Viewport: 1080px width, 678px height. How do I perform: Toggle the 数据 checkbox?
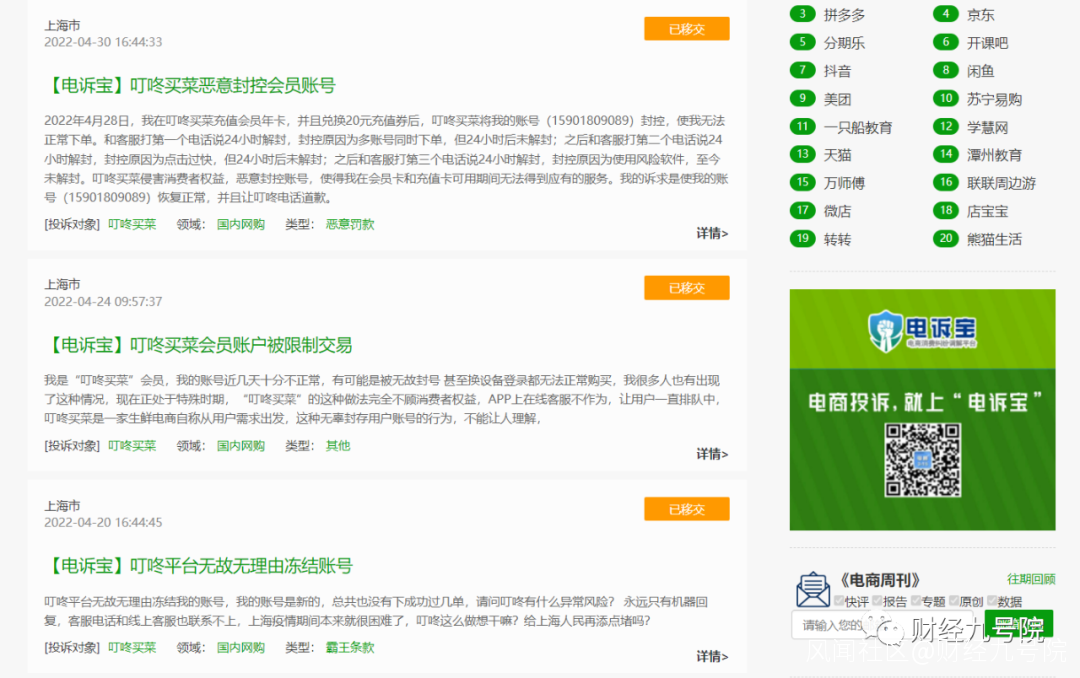pos(992,601)
